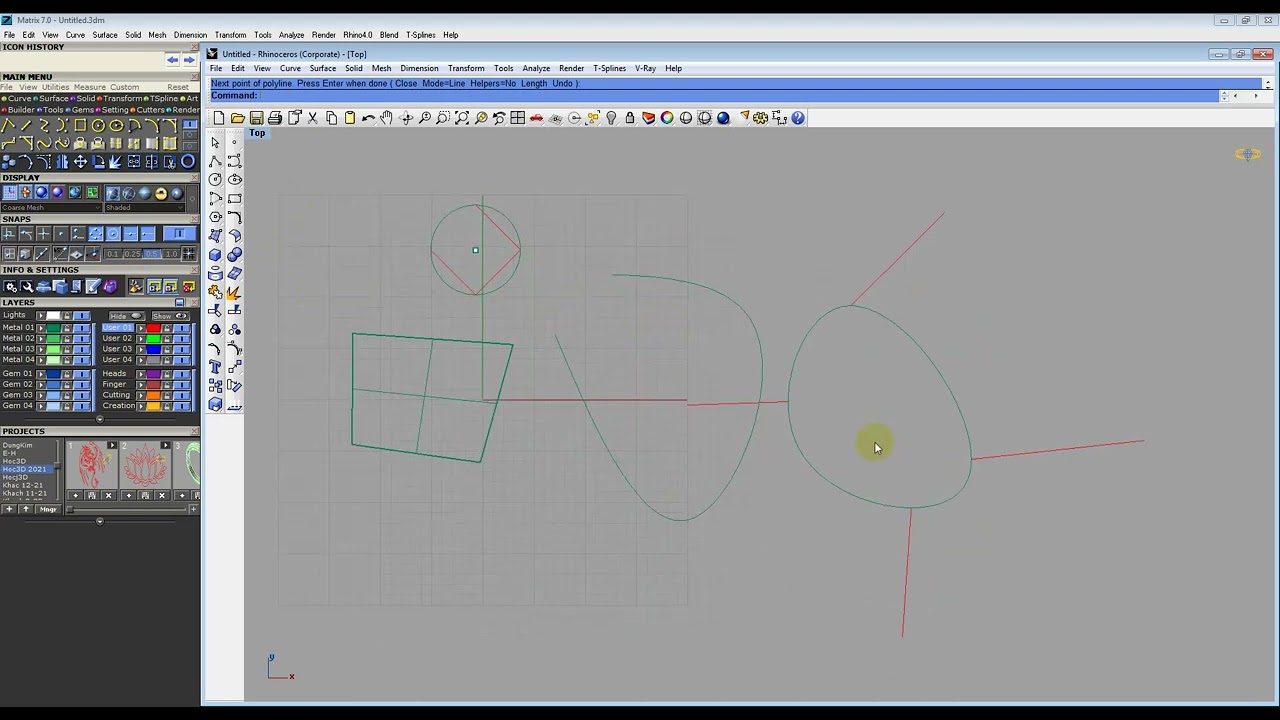1280x720 pixels.
Task: Click the Undo option in command prompt
Action: point(562,83)
